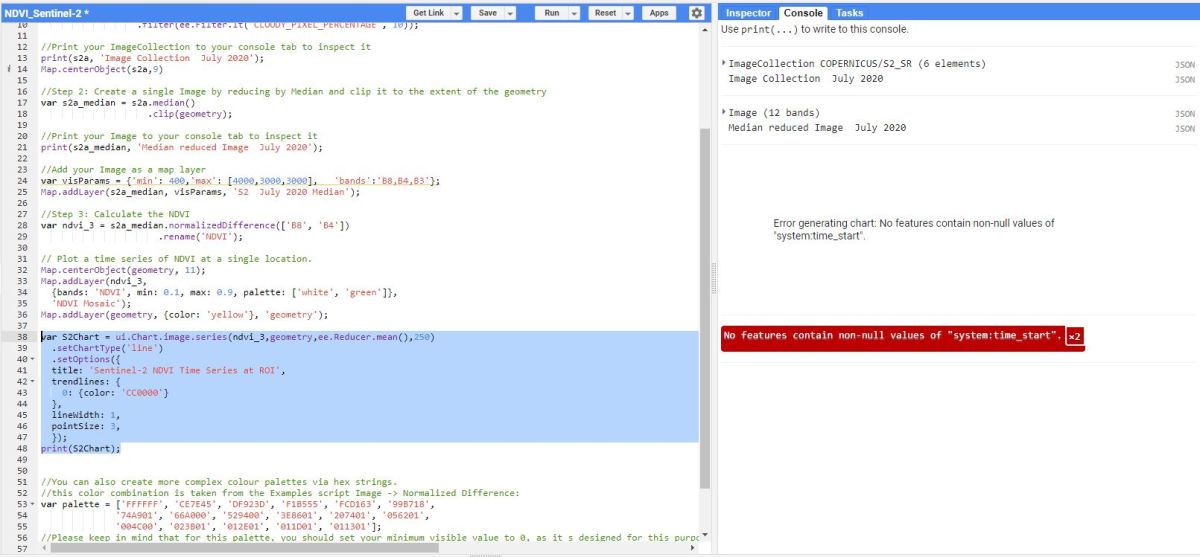The image size is (1200, 557).
Task: Click the Reset button
Action: [x=605, y=13]
